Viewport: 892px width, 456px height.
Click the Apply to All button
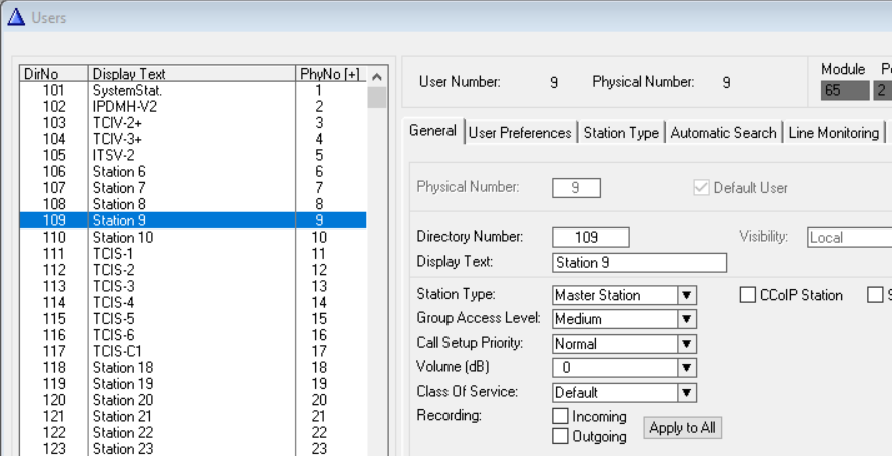683,428
